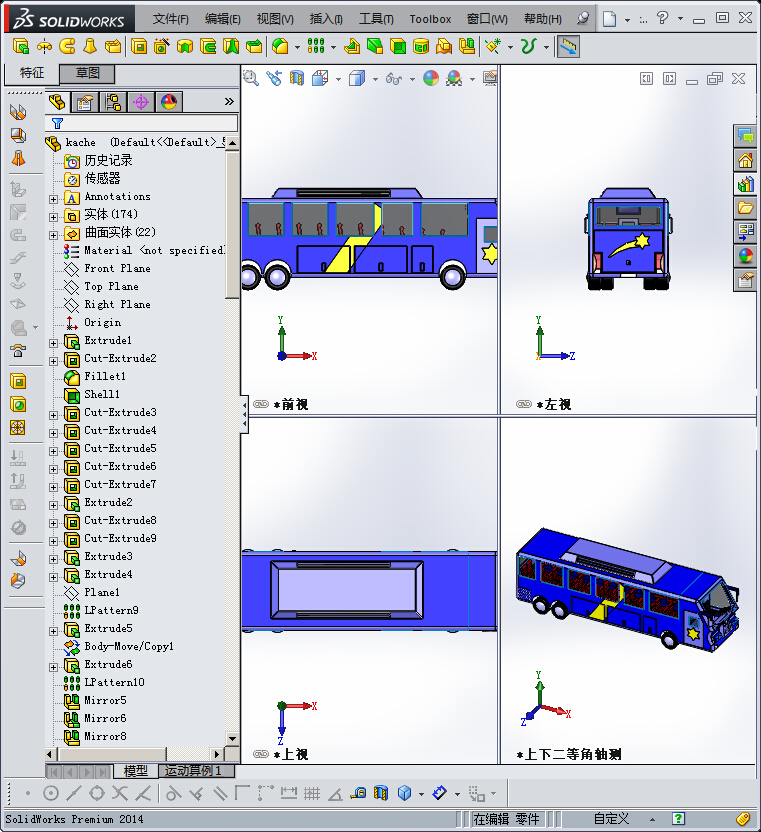Click the feature tree vertical scrollbar down arrow
Viewport: 761px width, 832px height.
click(x=232, y=738)
